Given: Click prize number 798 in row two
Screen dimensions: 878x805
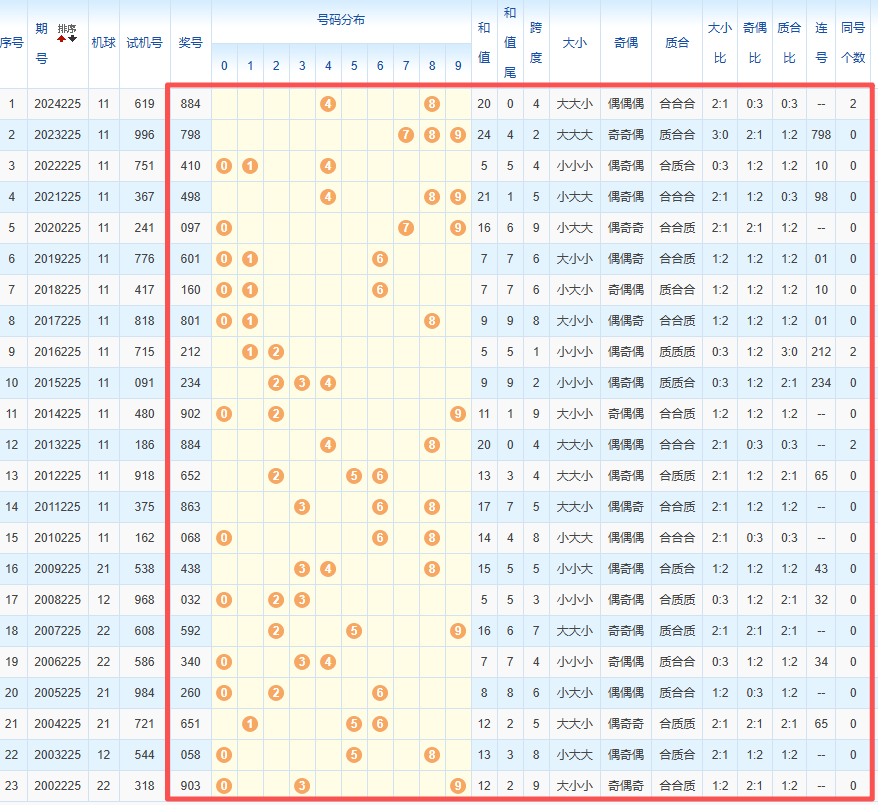Looking at the screenshot, I should [190, 135].
